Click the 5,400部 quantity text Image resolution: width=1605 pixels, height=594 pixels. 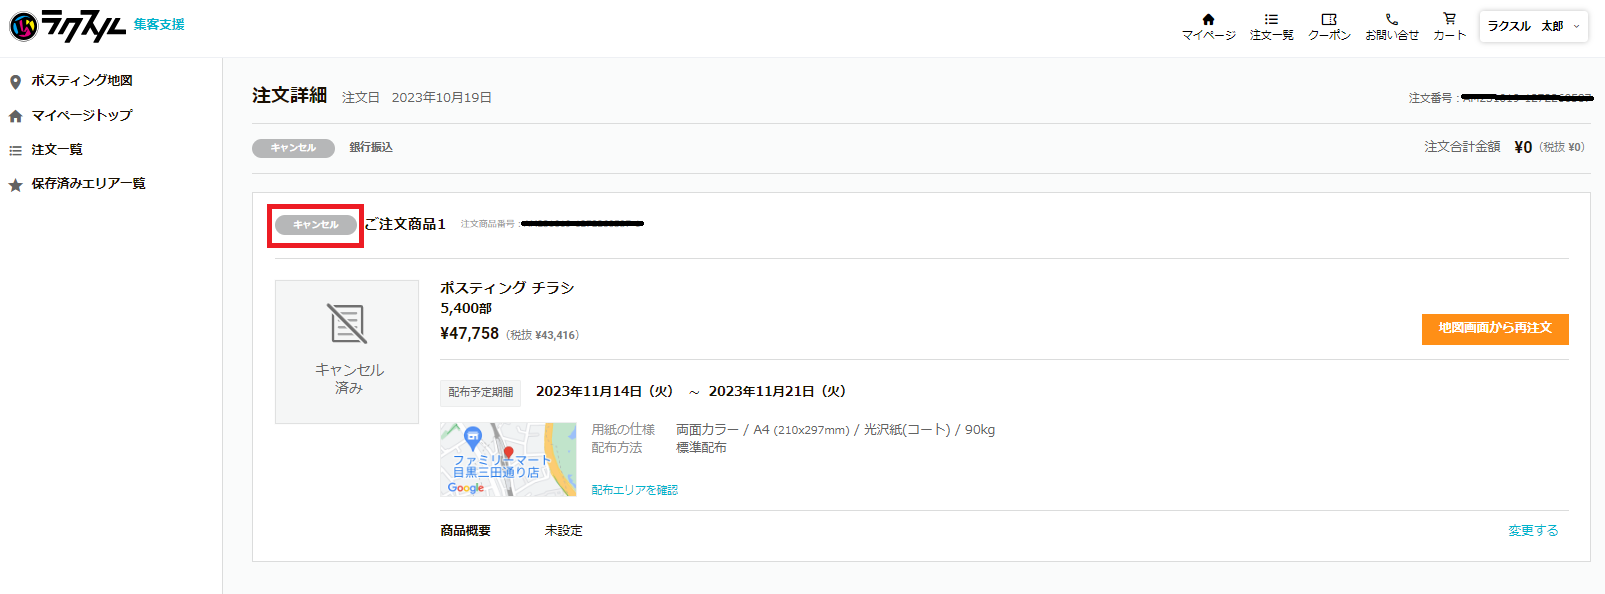(466, 309)
